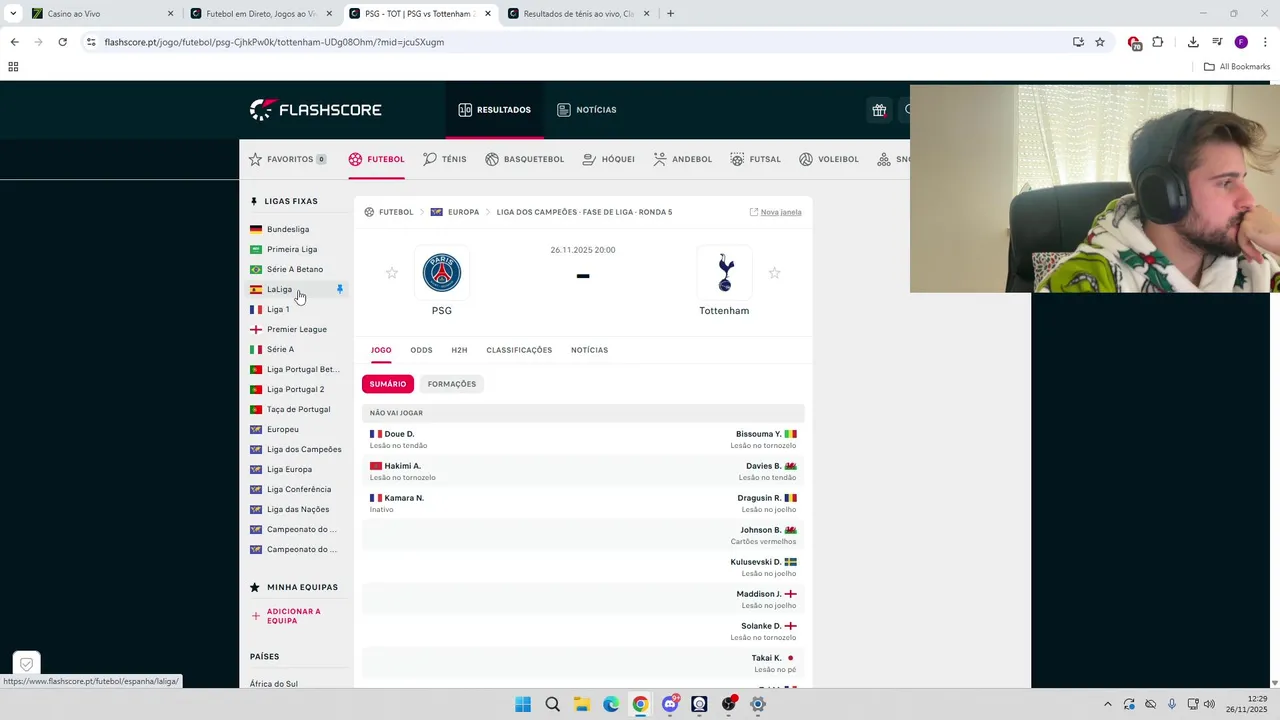The width and height of the screenshot is (1280, 720).
Task: Open Liga Europa
Action: coord(289,469)
